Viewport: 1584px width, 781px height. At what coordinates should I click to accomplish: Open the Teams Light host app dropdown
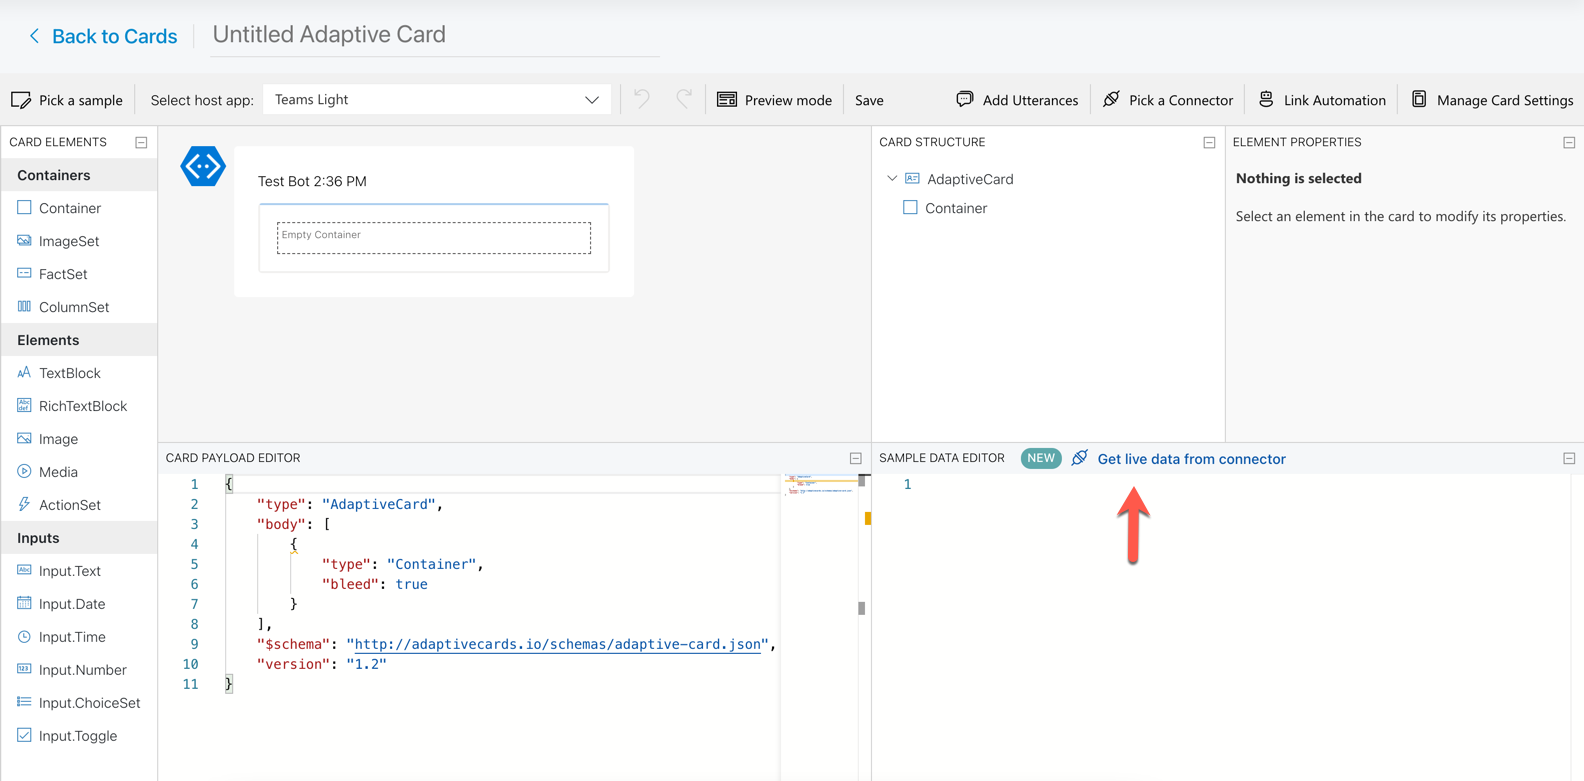pos(437,99)
